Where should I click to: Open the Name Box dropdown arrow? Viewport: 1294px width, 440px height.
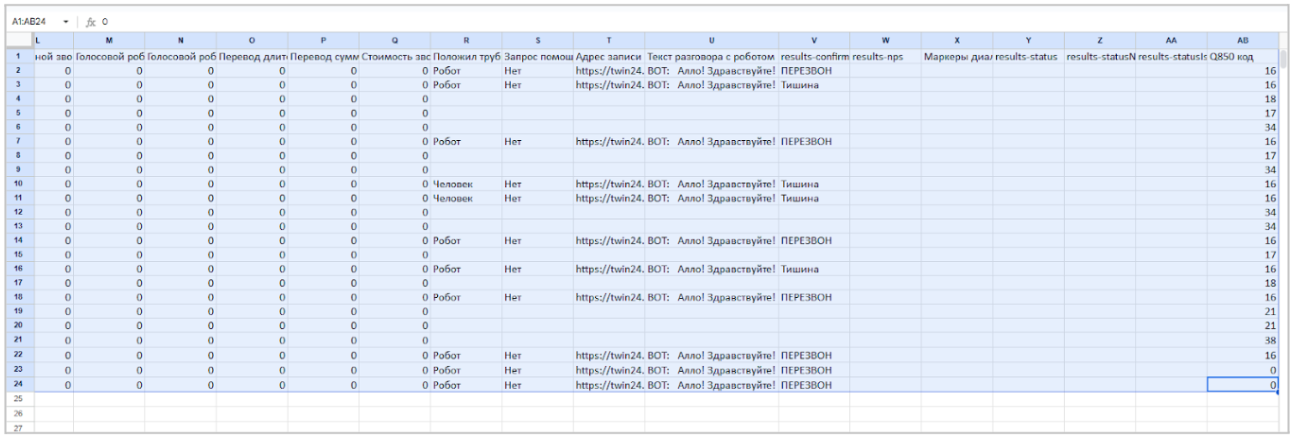[66, 21]
